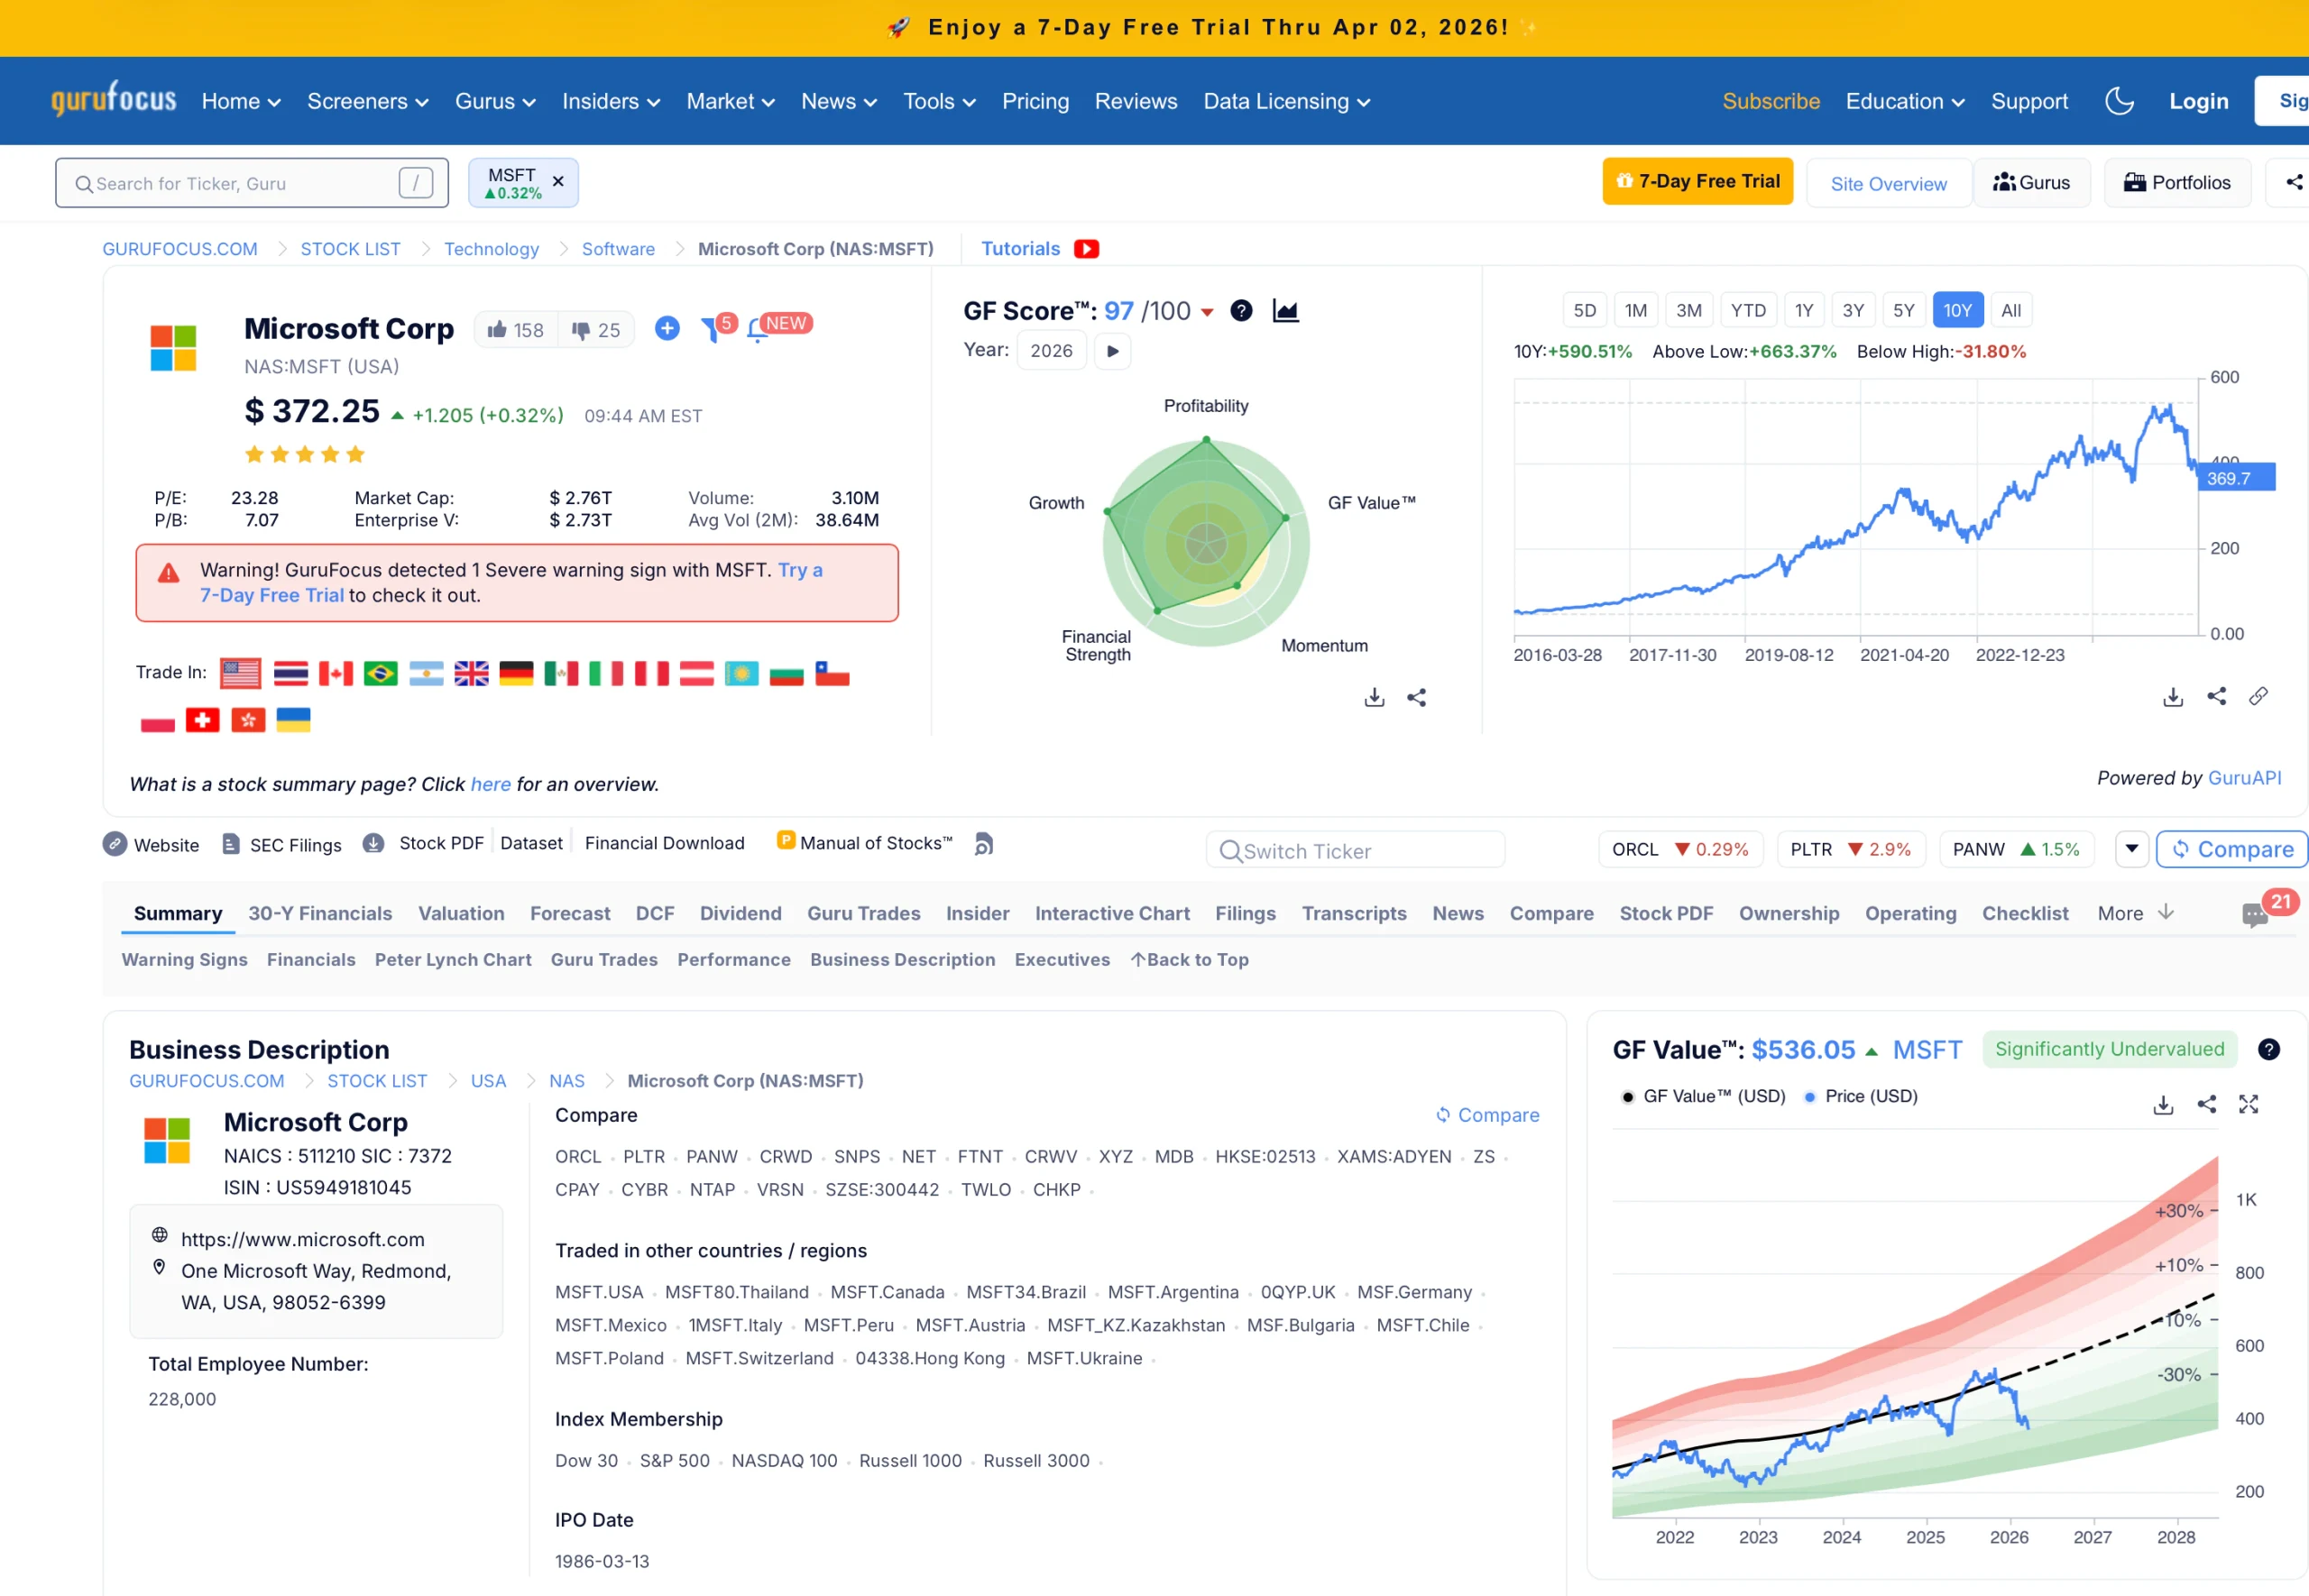Image resolution: width=2309 pixels, height=1596 pixels.
Task: Expand competitor tickers dropdown arrow
Action: [2131, 849]
